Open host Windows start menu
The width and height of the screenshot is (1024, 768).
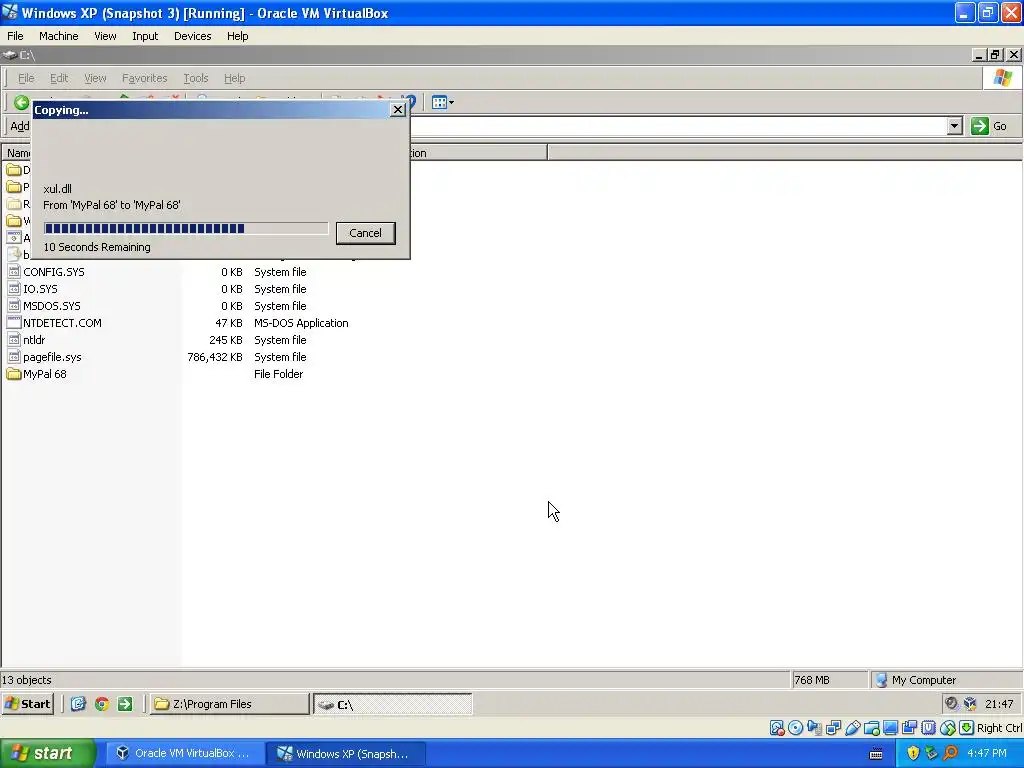47,754
